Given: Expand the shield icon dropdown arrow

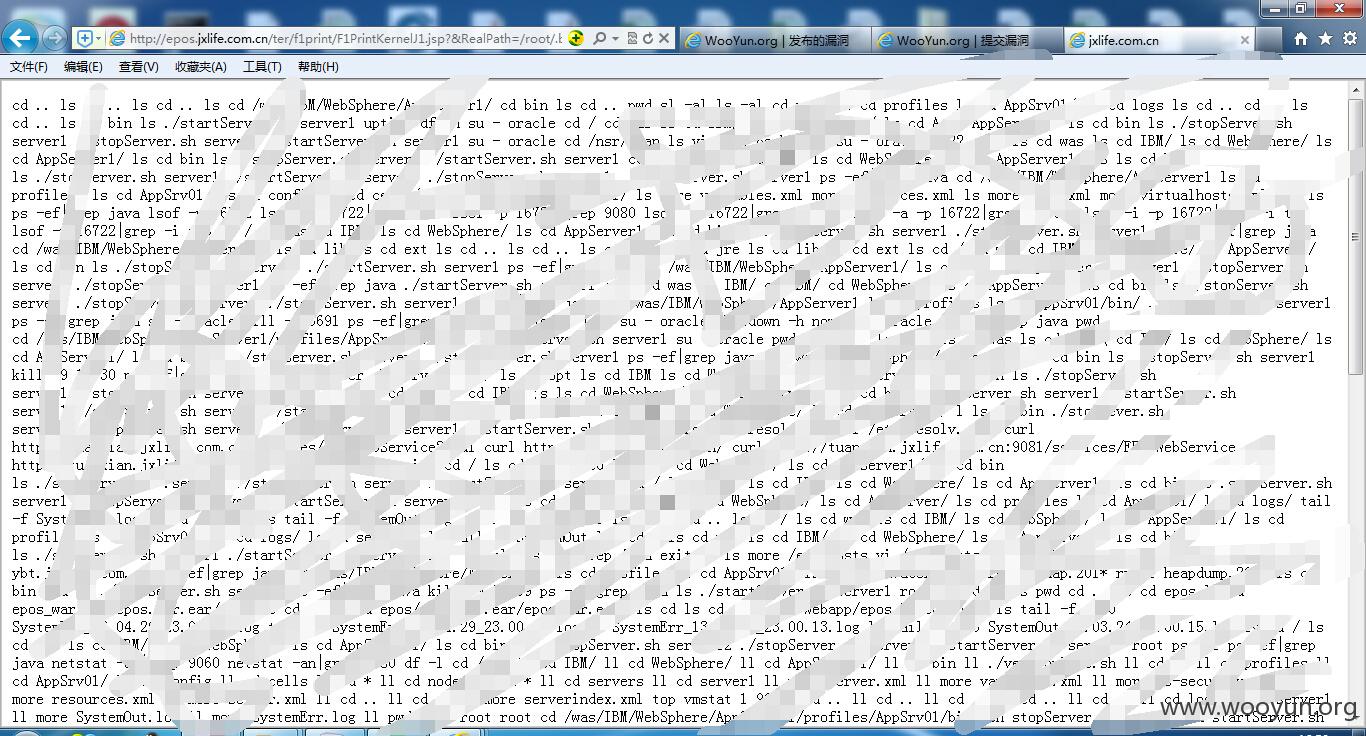Looking at the screenshot, I should click(98, 38).
